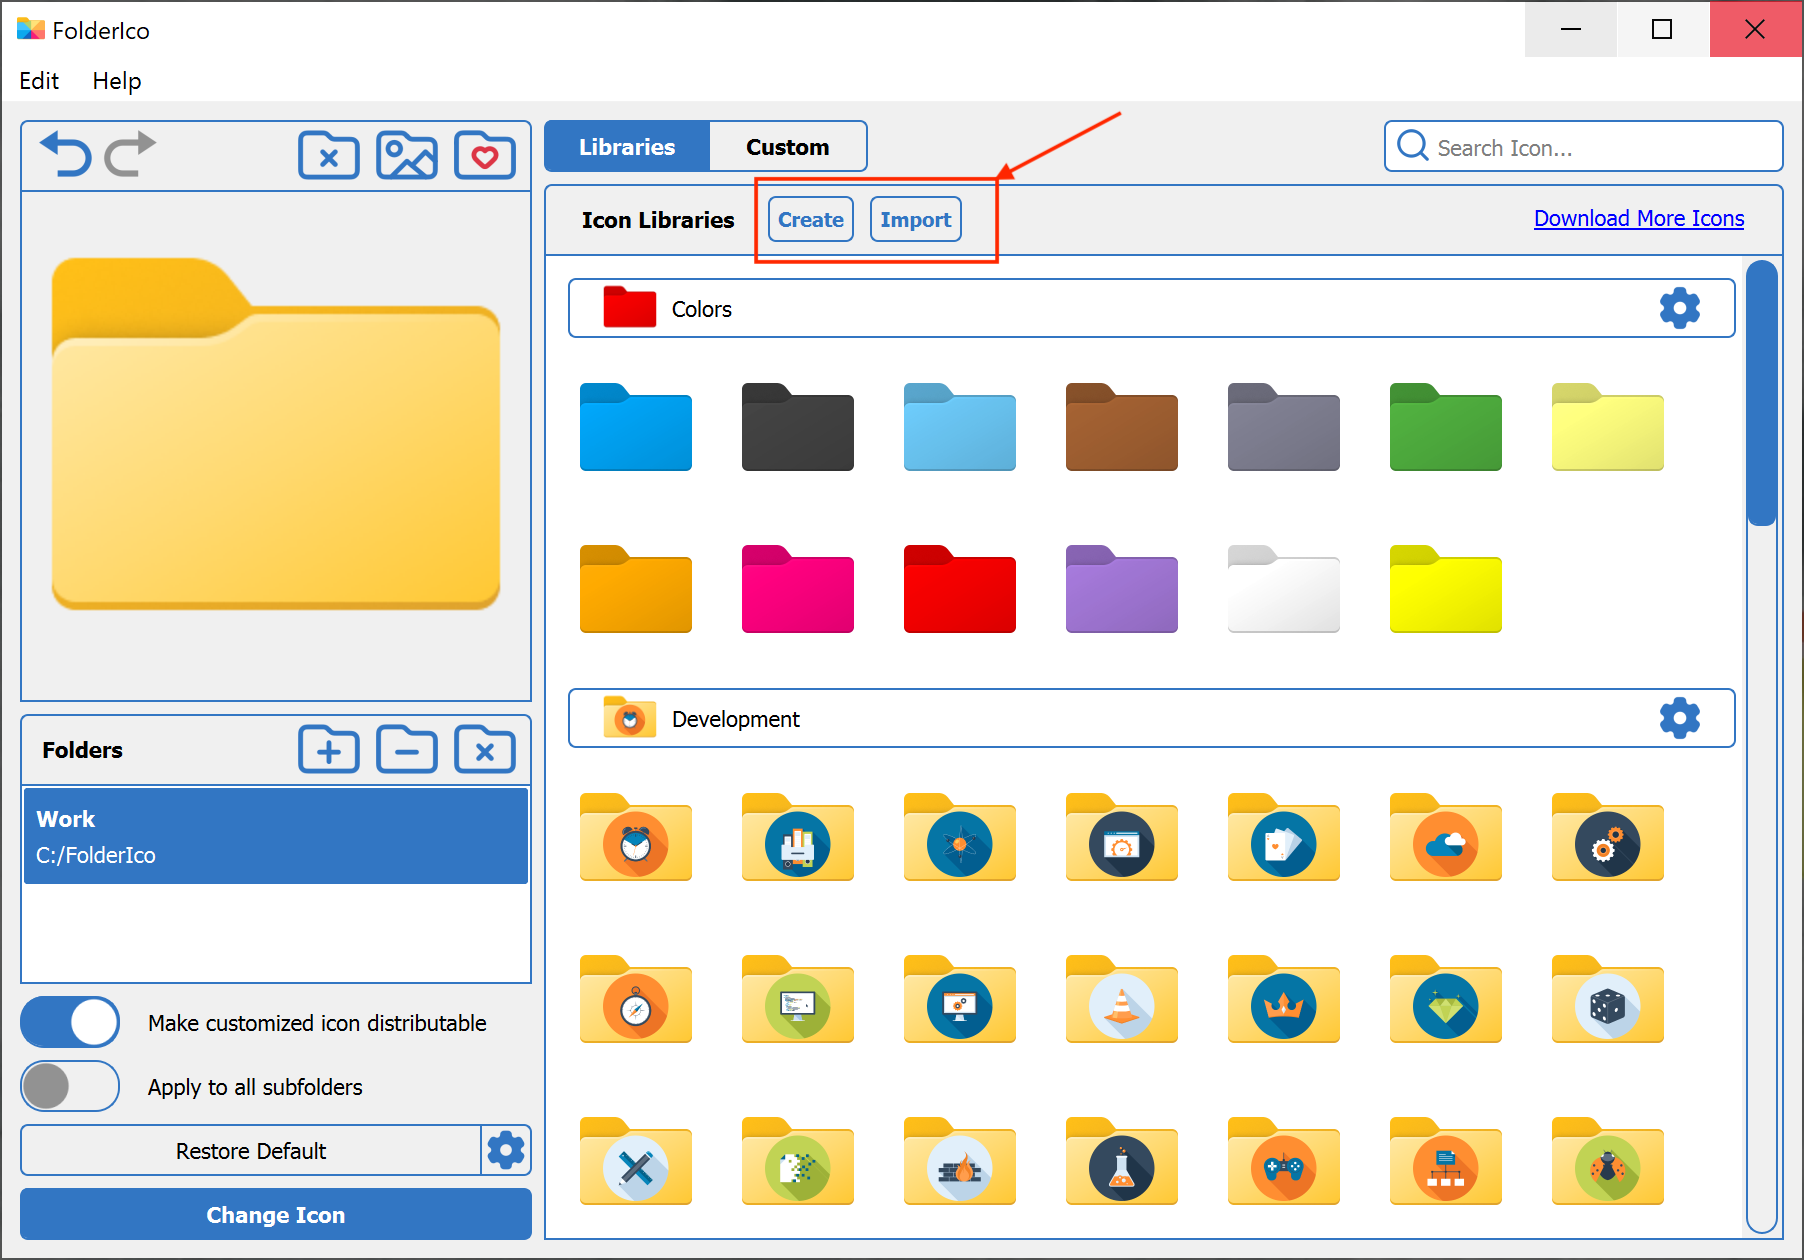Remove folder using the minus icon
Image resolution: width=1804 pixels, height=1260 pixels.
click(x=406, y=750)
